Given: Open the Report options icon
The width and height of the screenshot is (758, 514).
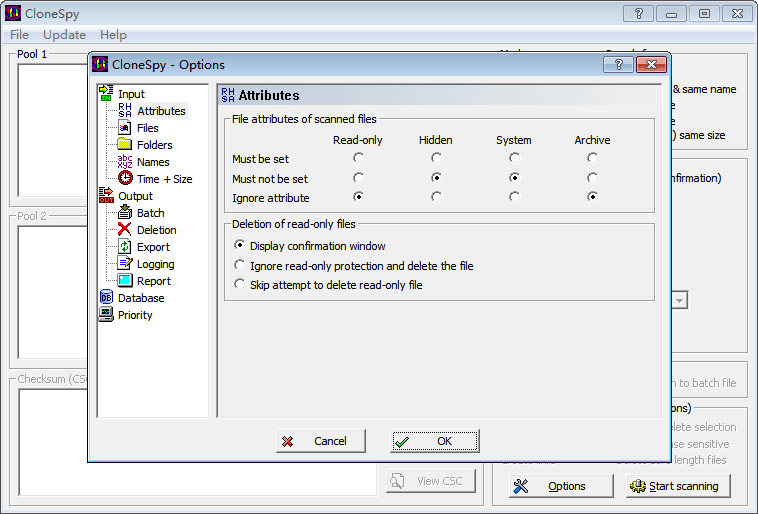Looking at the screenshot, I should point(125,281).
